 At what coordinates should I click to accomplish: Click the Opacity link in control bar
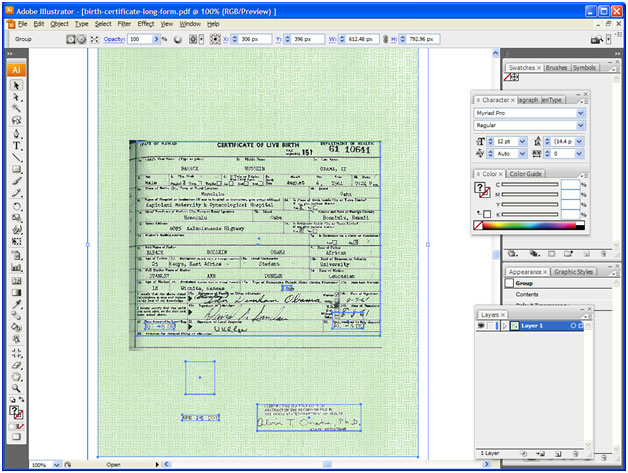(x=113, y=39)
